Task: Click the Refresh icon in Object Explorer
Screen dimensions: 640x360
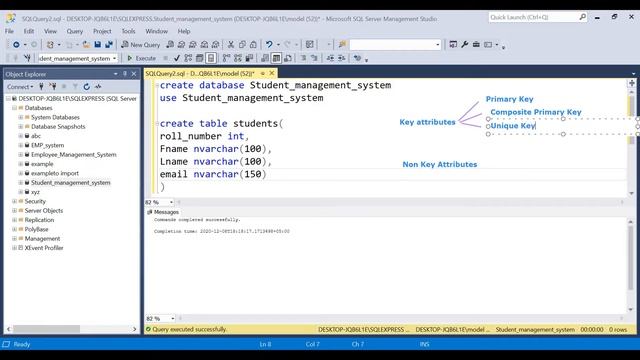Action: click(x=87, y=87)
